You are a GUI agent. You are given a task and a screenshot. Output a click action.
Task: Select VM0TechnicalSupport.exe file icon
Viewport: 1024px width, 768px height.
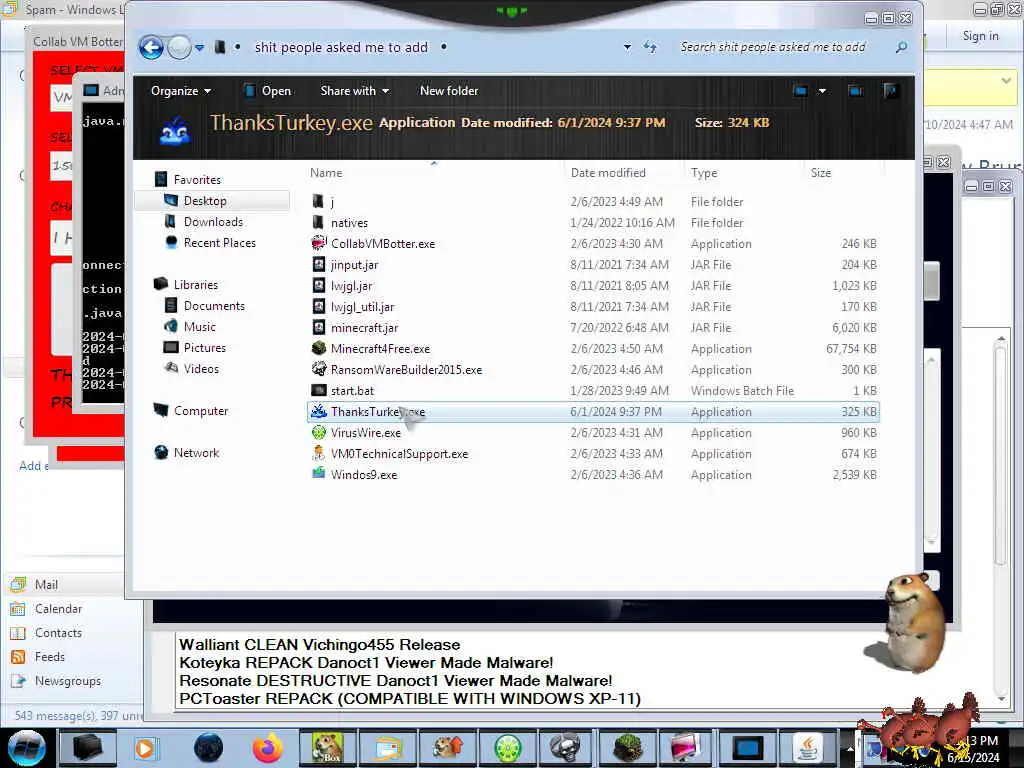pos(319,453)
